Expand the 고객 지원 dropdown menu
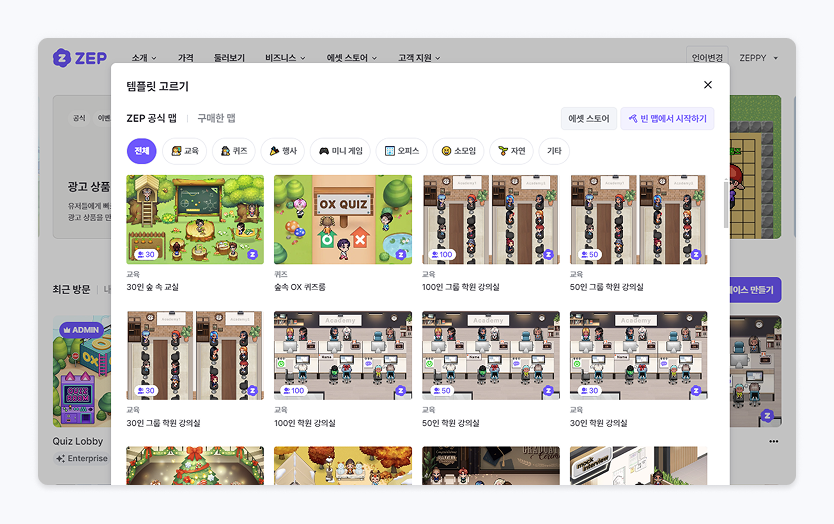834x524 pixels. coord(419,57)
